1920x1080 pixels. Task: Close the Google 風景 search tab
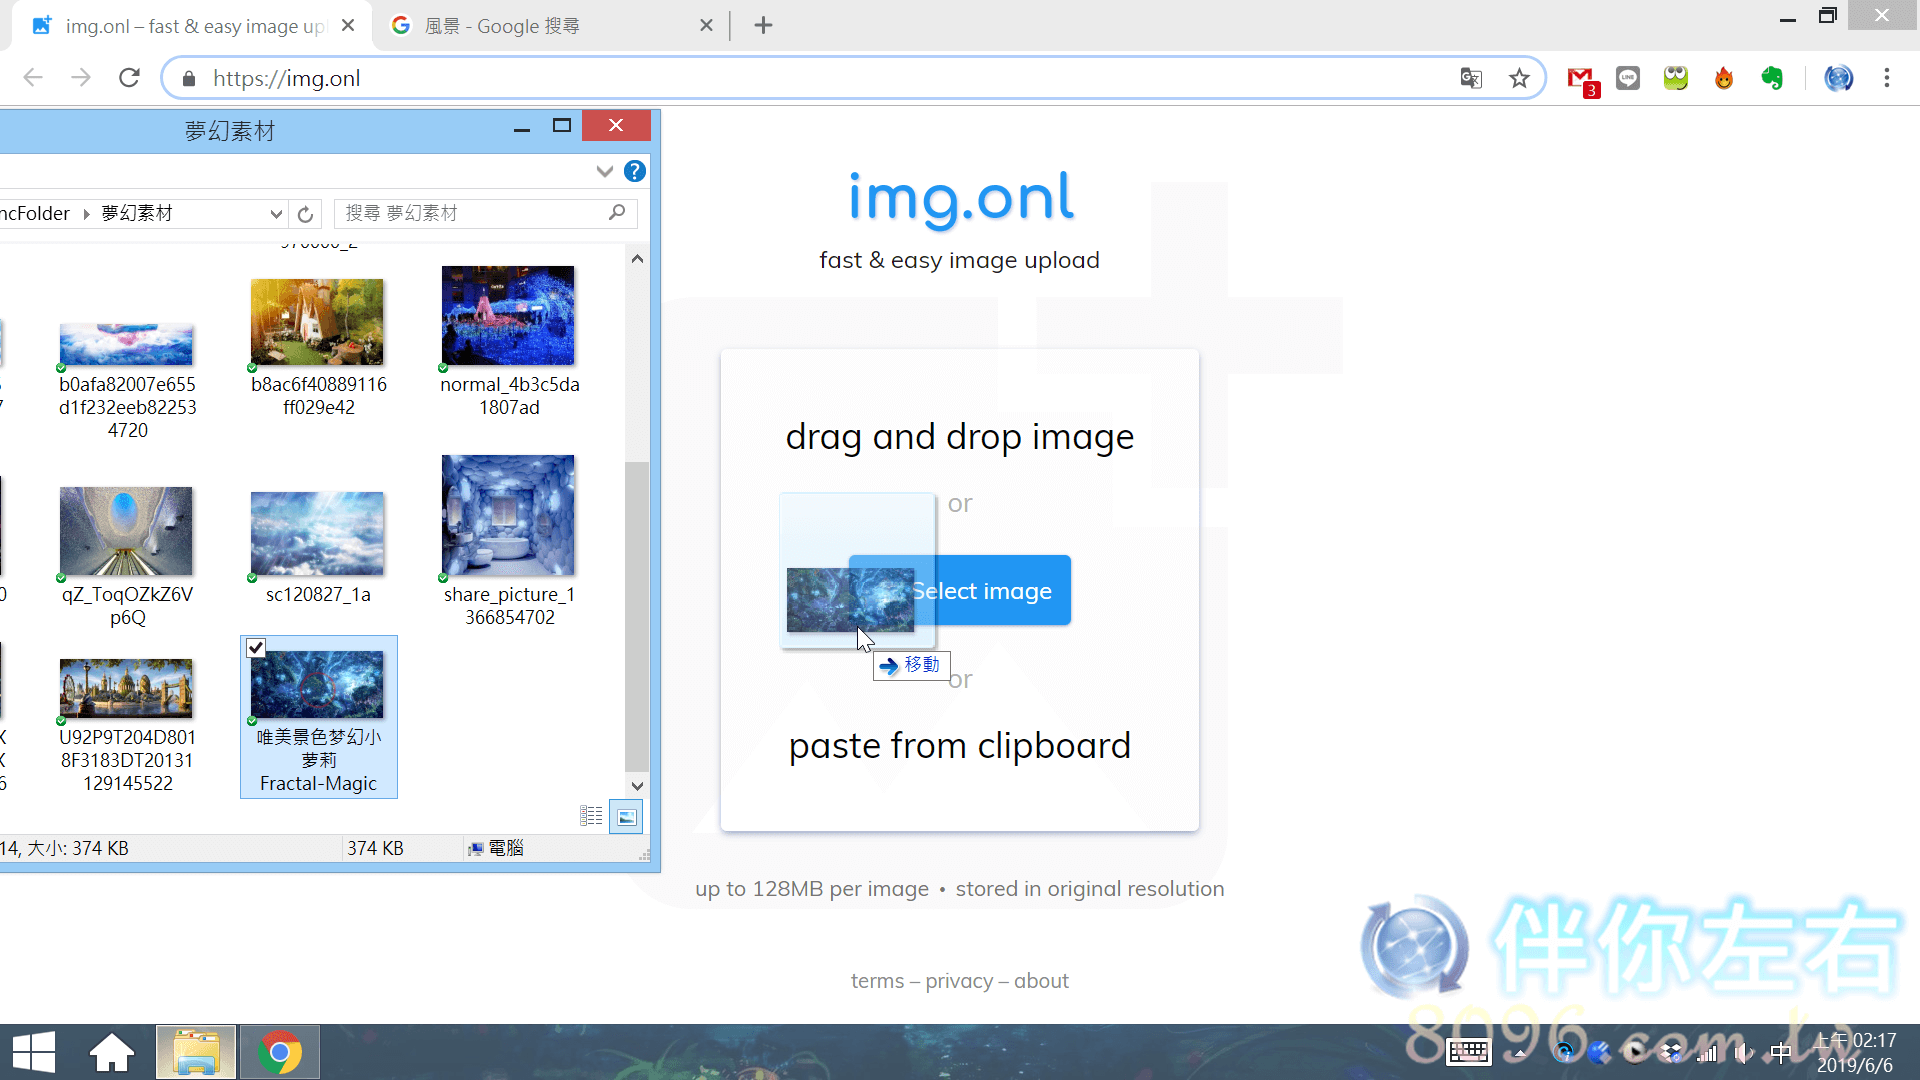tap(707, 25)
